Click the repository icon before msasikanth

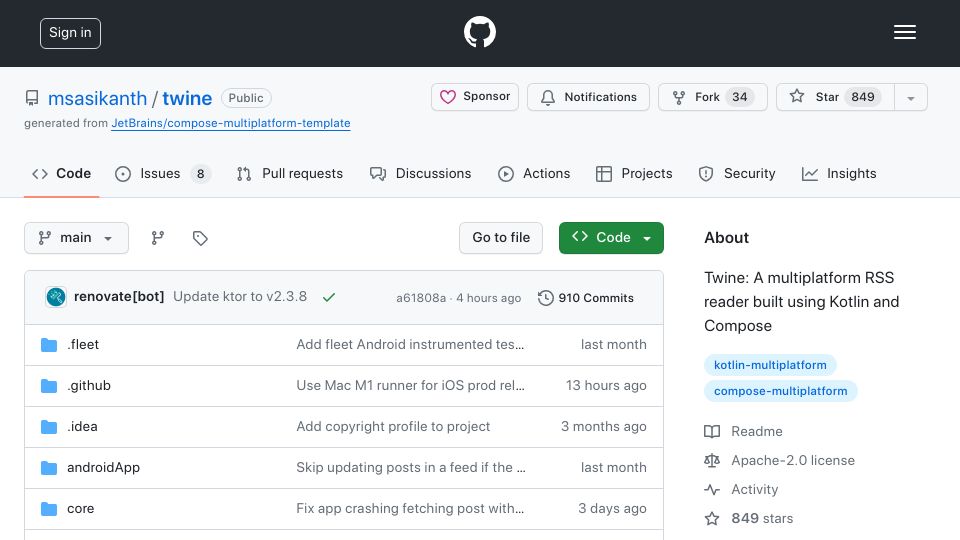tap(32, 98)
